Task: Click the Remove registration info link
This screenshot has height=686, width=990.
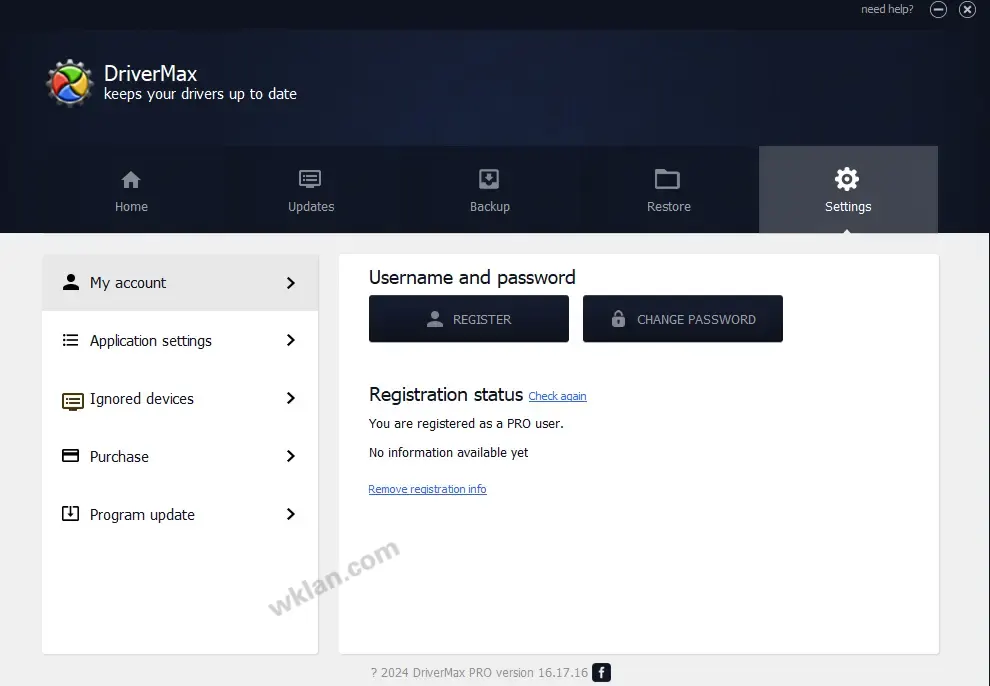Action: pyautogui.click(x=427, y=489)
